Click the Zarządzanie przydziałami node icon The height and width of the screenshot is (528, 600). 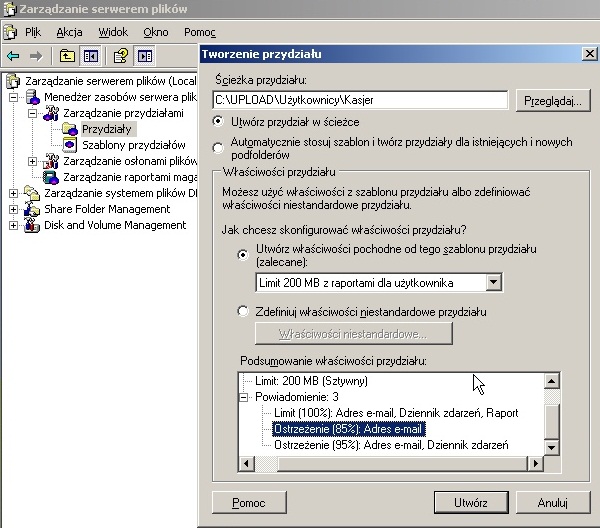point(51,113)
